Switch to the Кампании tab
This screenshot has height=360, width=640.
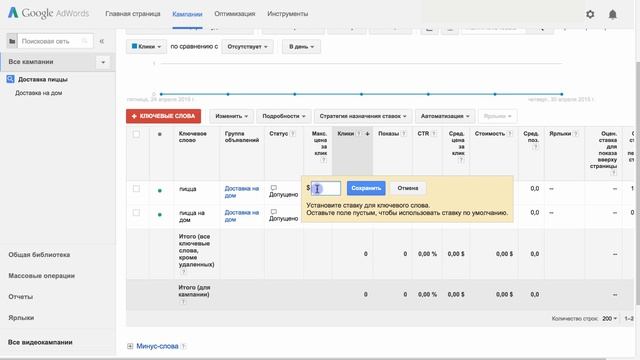coord(187,14)
